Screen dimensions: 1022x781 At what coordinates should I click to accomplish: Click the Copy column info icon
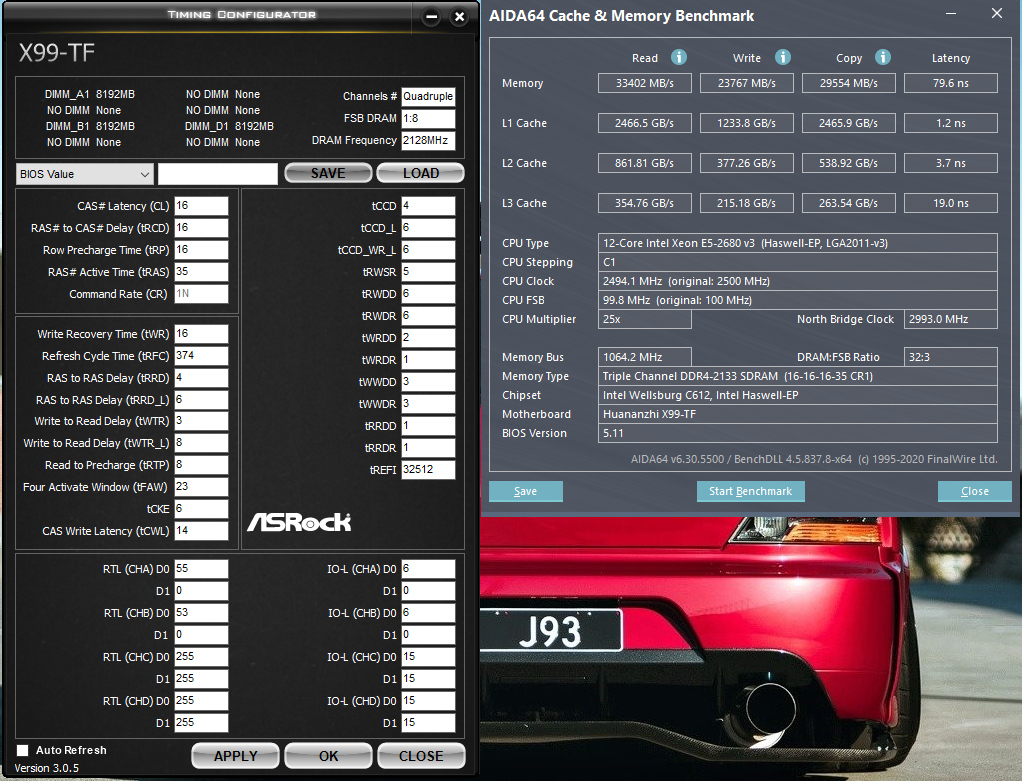[884, 58]
